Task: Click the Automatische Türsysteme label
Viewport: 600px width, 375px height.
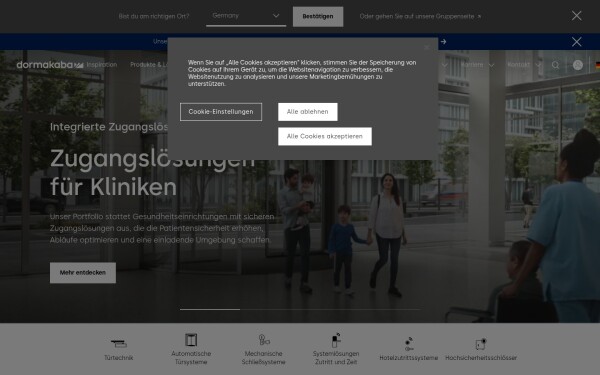Action: coord(191,358)
